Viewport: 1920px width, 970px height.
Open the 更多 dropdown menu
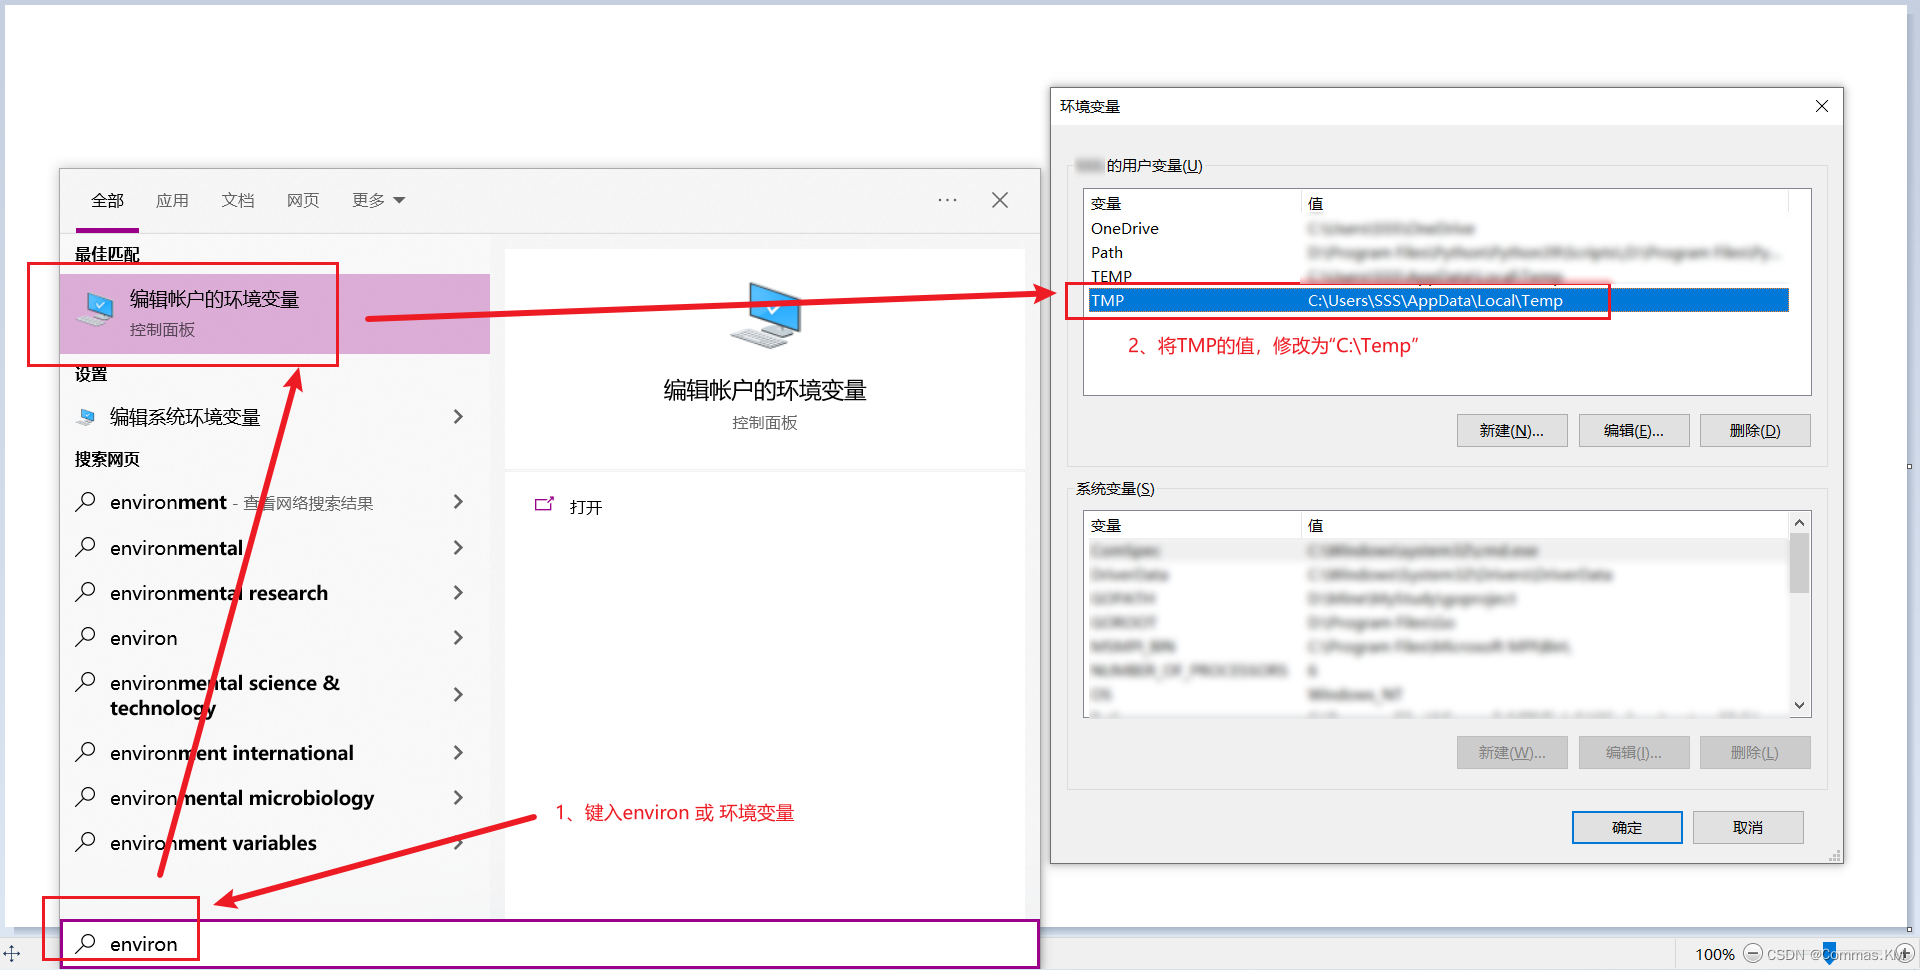377,200
